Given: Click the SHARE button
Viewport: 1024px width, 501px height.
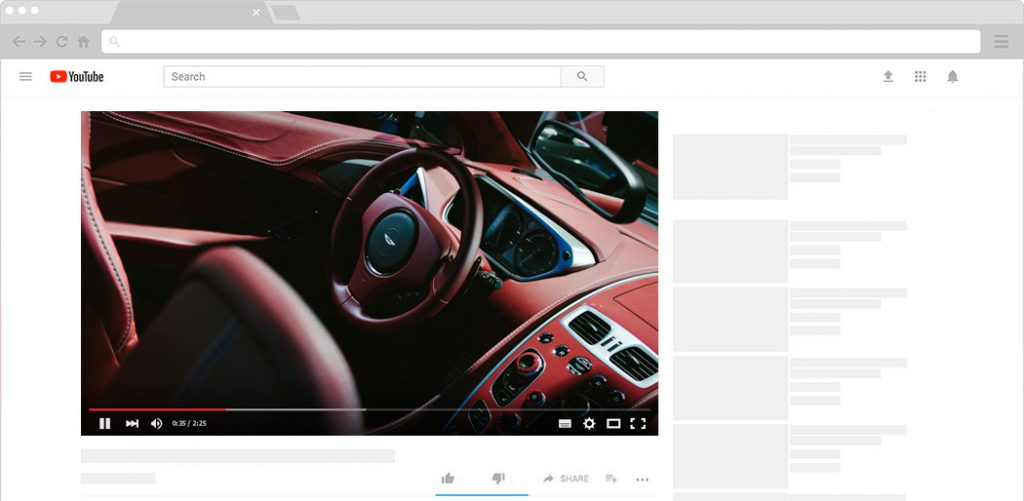Looking at the screenshot, I should (566, 479).
